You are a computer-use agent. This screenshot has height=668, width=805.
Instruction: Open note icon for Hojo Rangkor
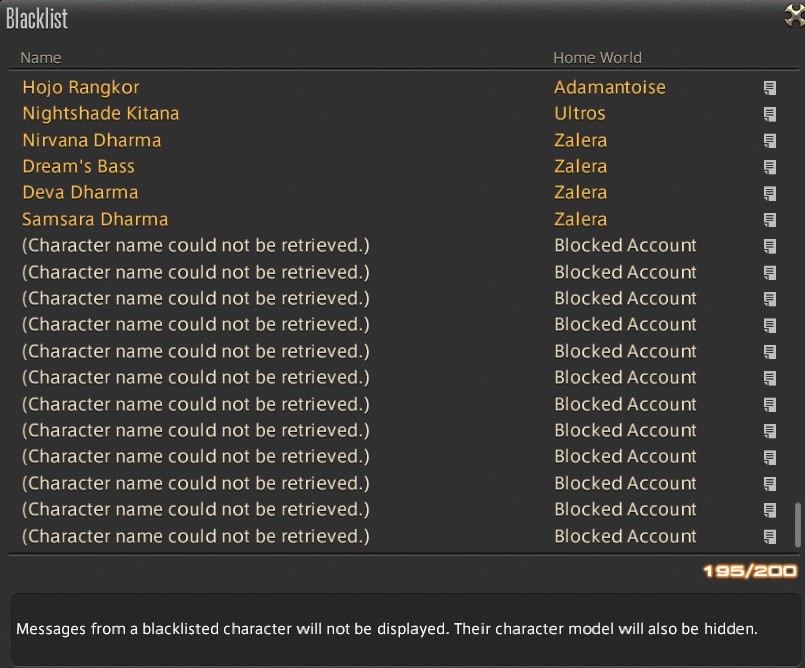tap(770, 88)
